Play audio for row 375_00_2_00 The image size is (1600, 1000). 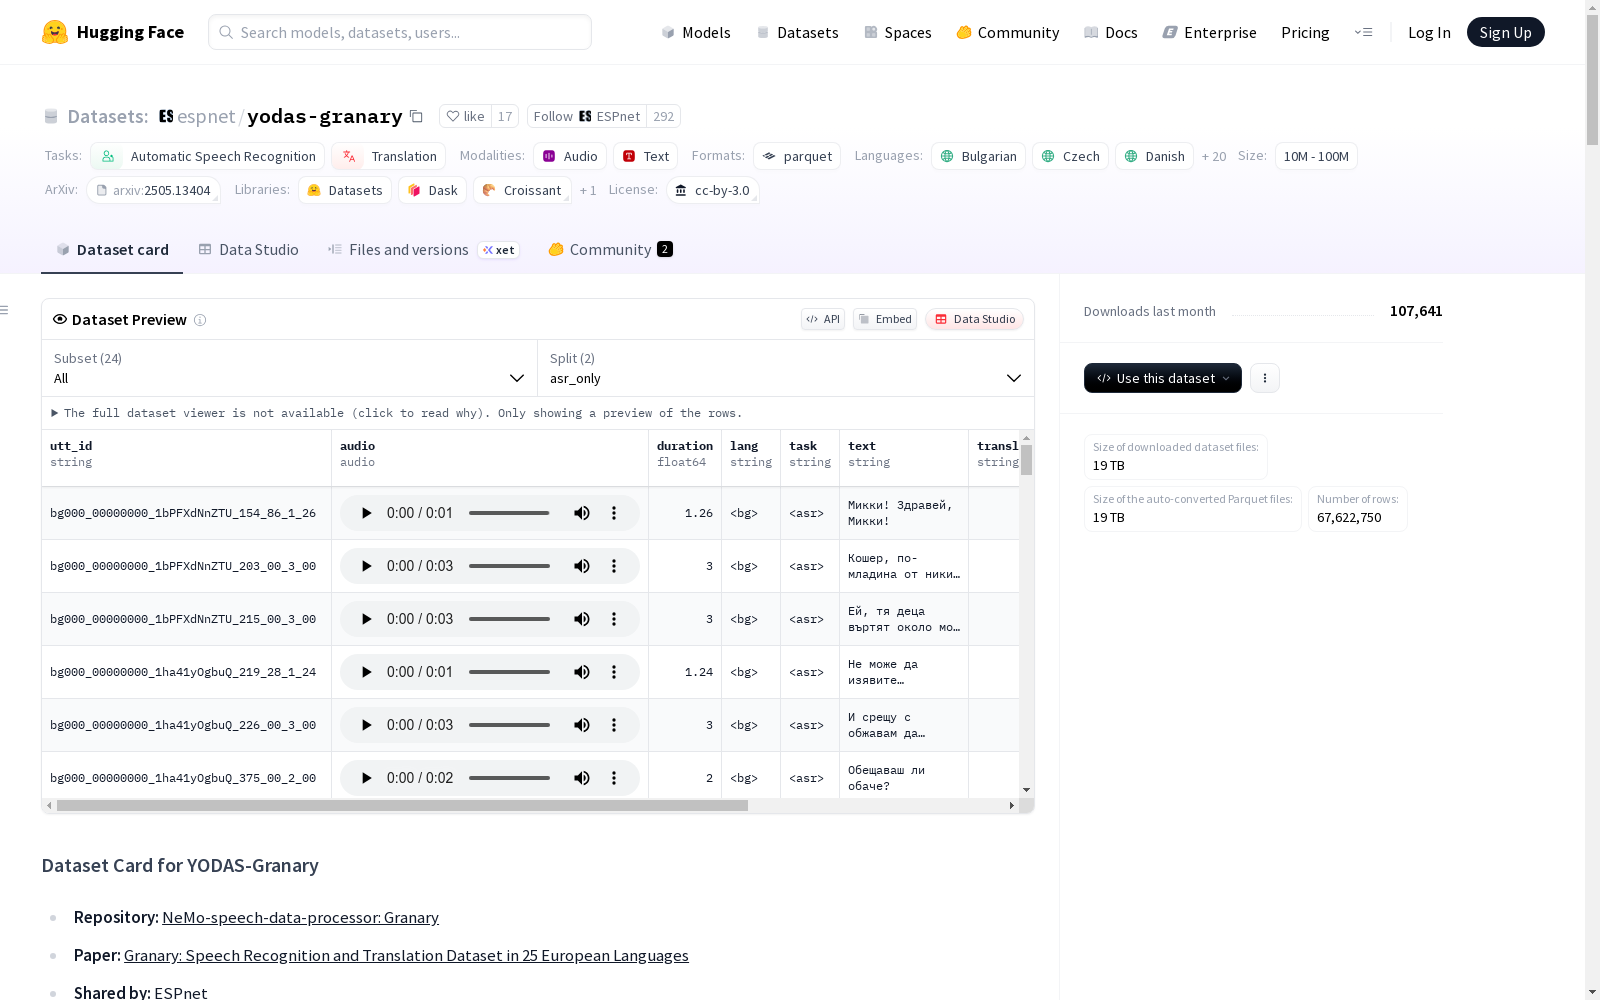[x=366, y=778]
